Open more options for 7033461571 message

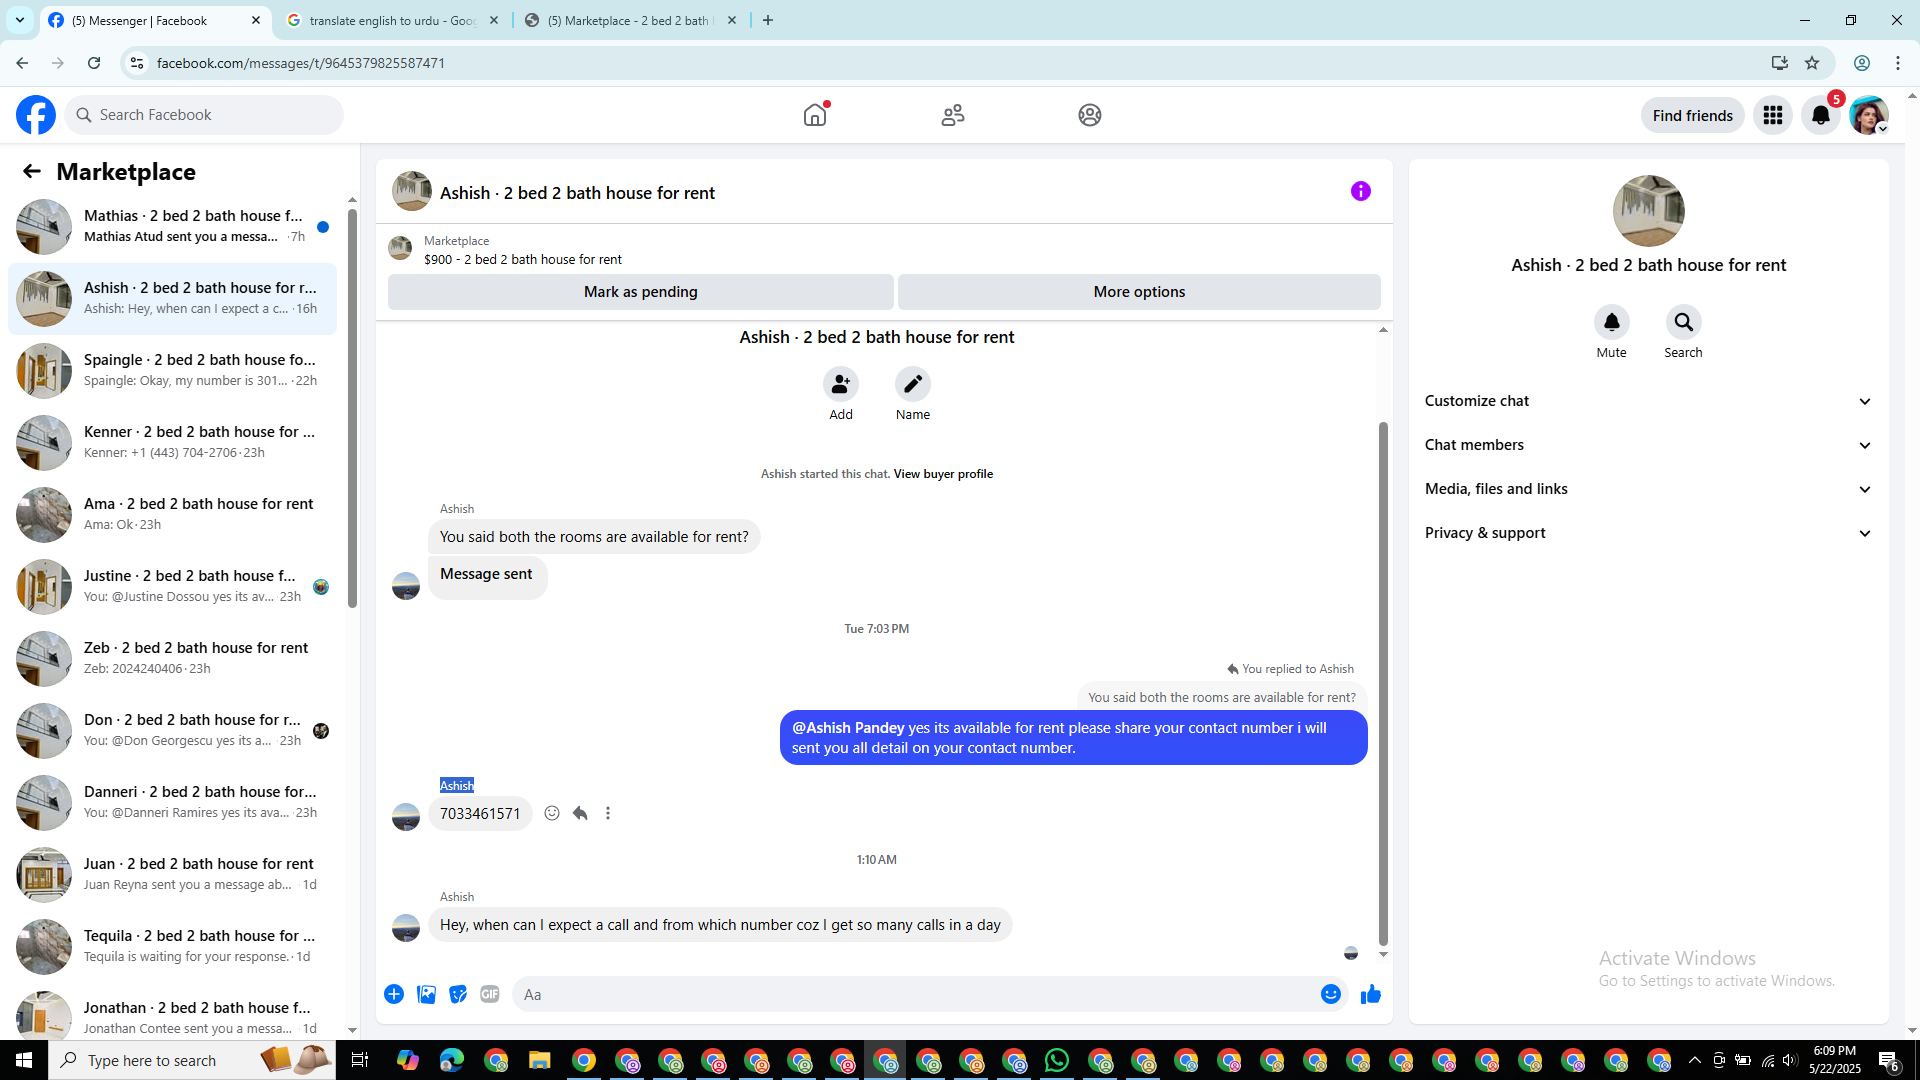[608, 813]
